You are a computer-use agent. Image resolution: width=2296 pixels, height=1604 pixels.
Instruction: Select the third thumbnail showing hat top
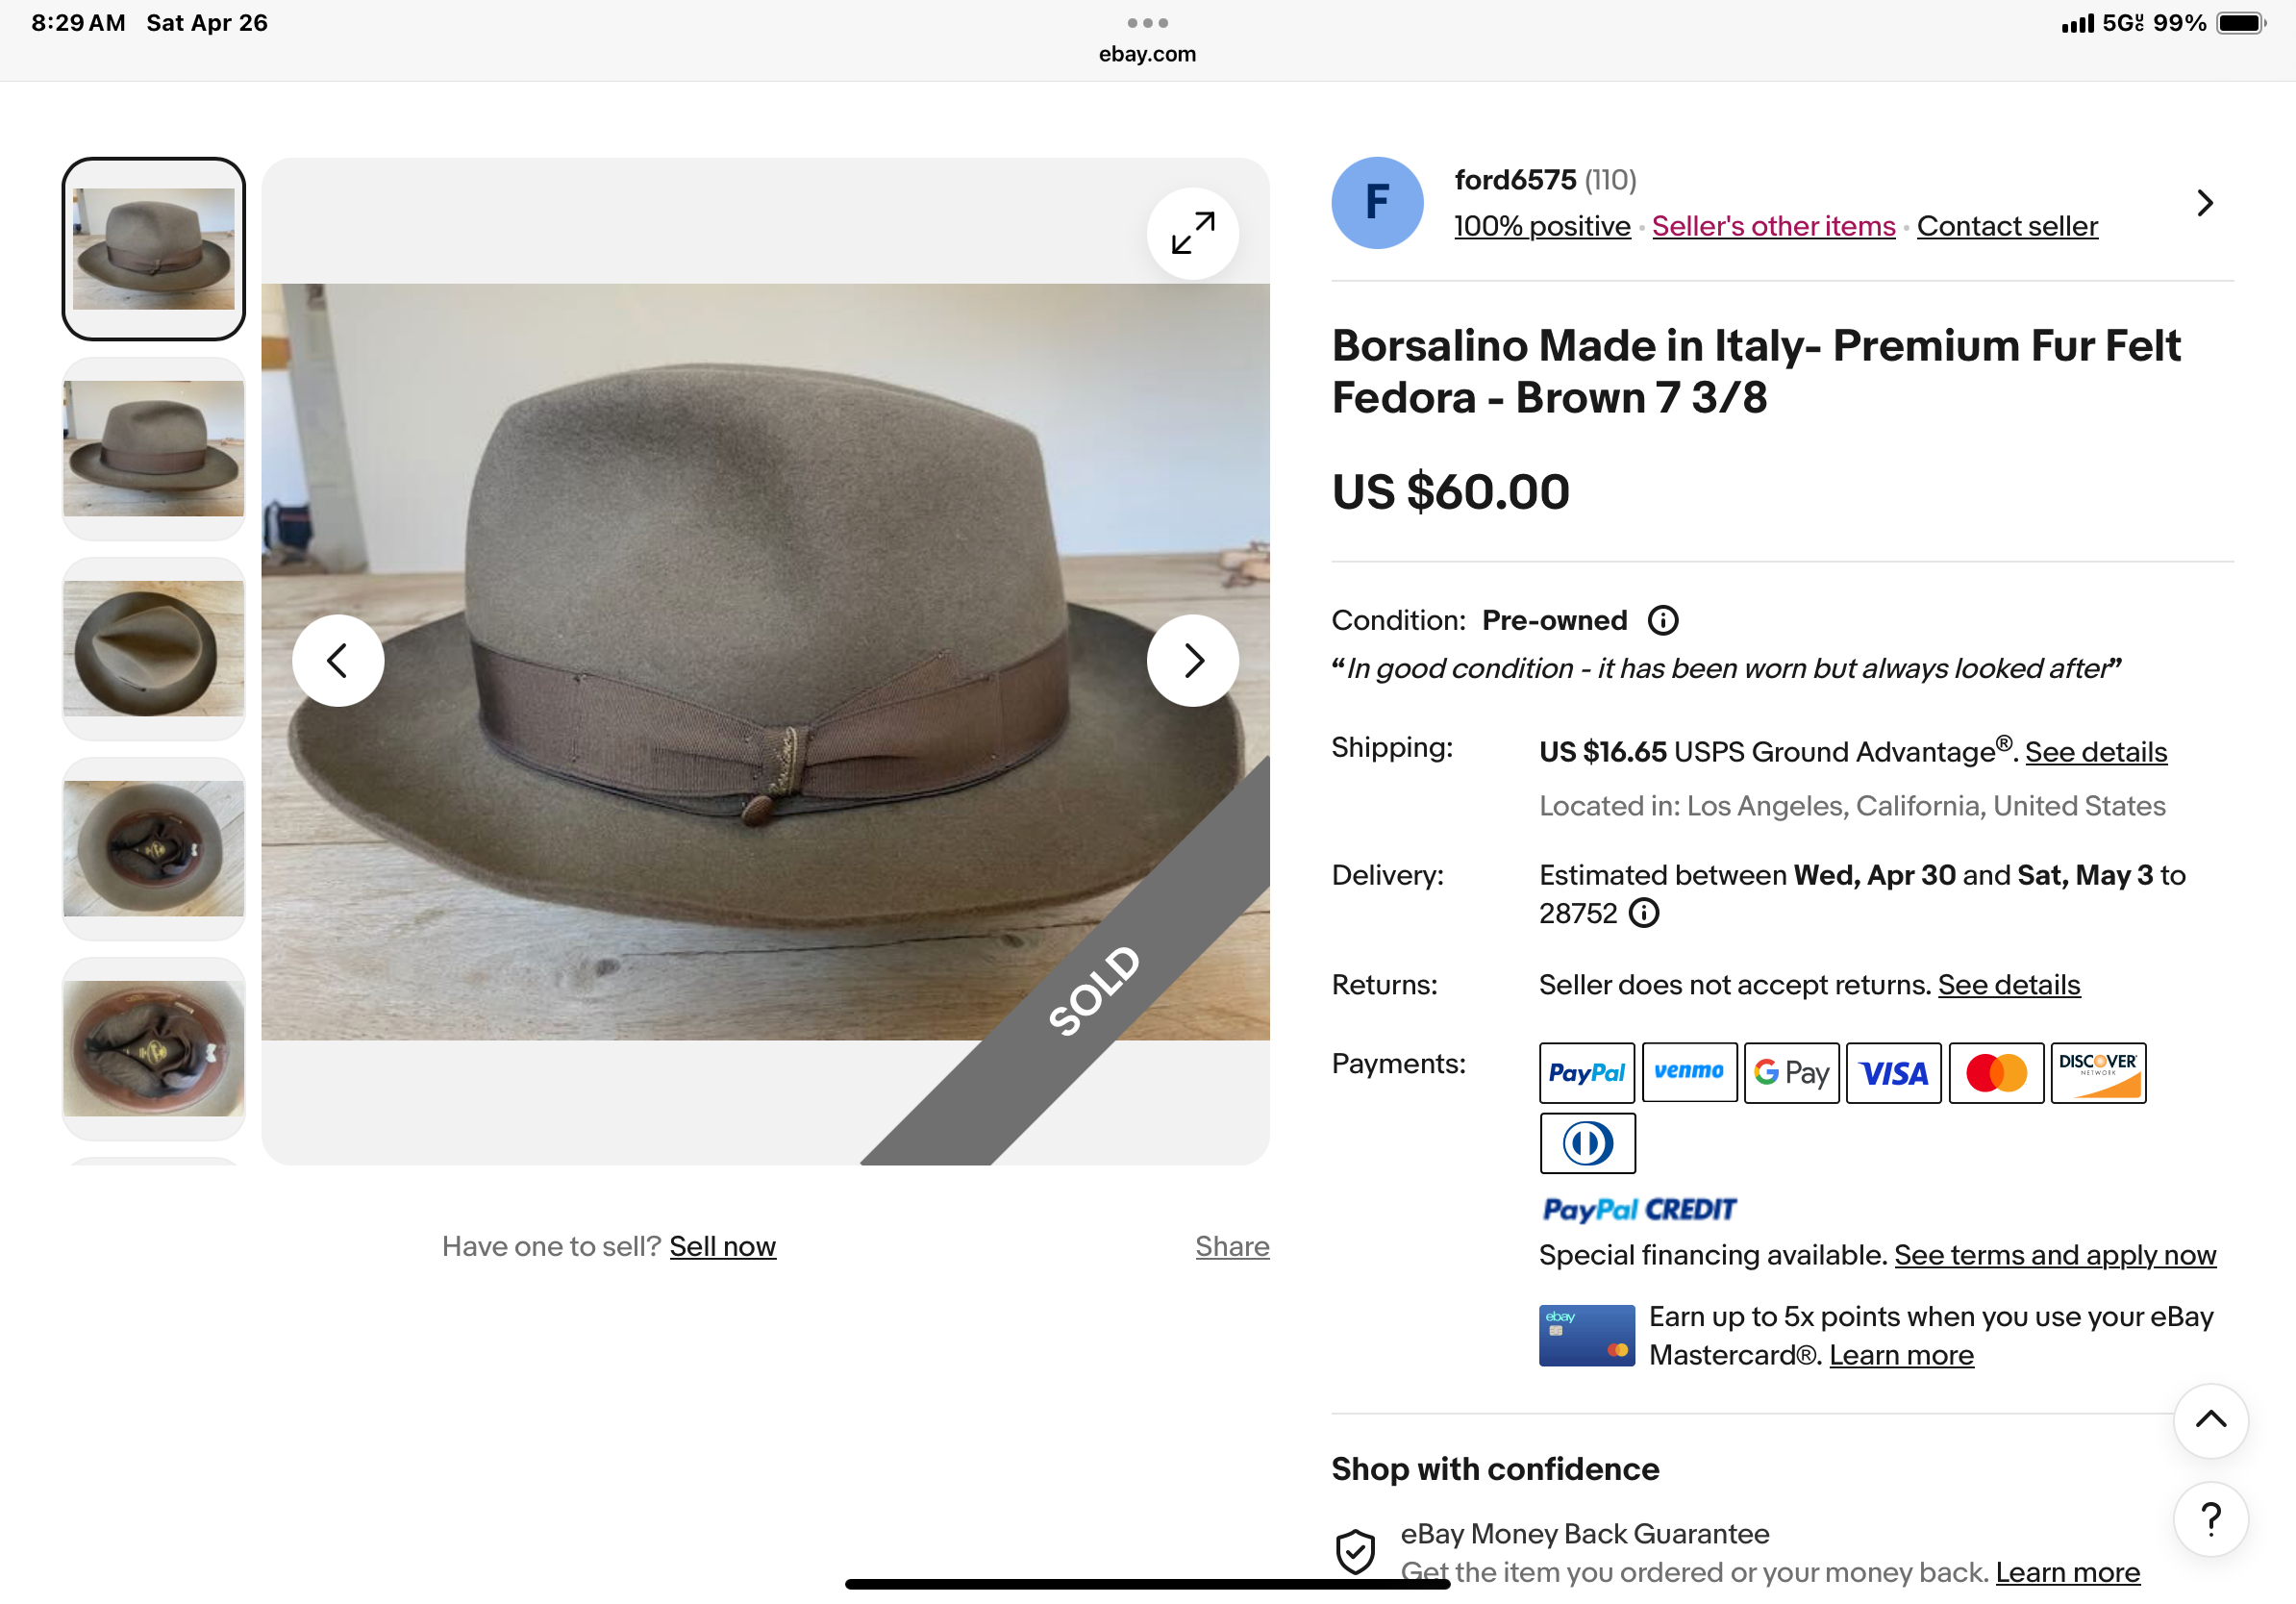tap(154, 649)
